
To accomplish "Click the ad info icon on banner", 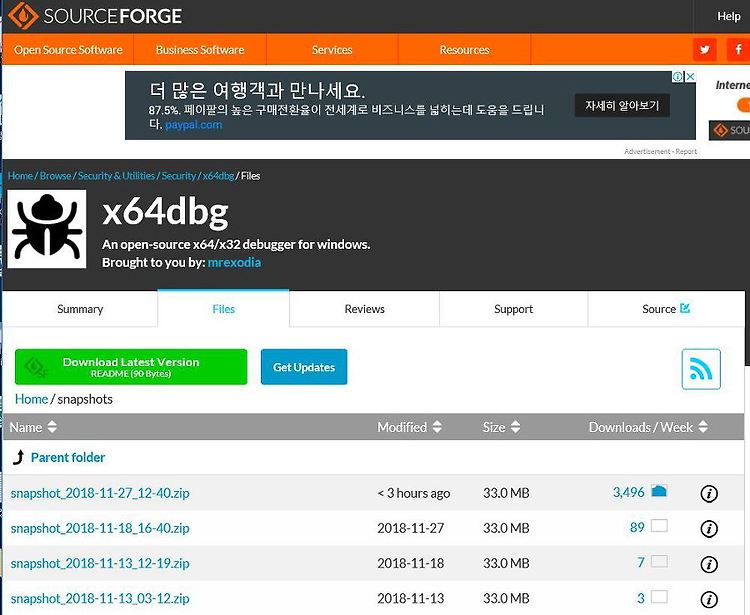I will [x=678, y=77].
